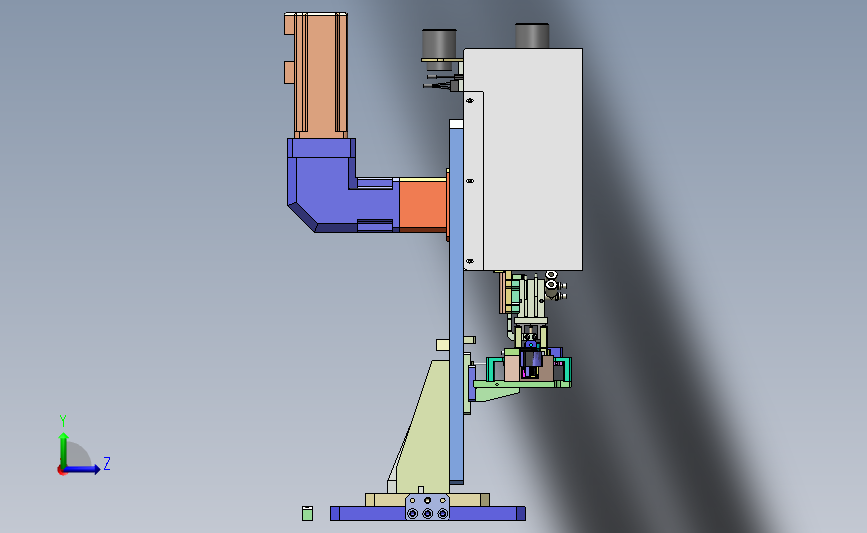This screenshot has width=867, height=533.
Task: Select the tan servo motor housing
Action: point(320,75)
